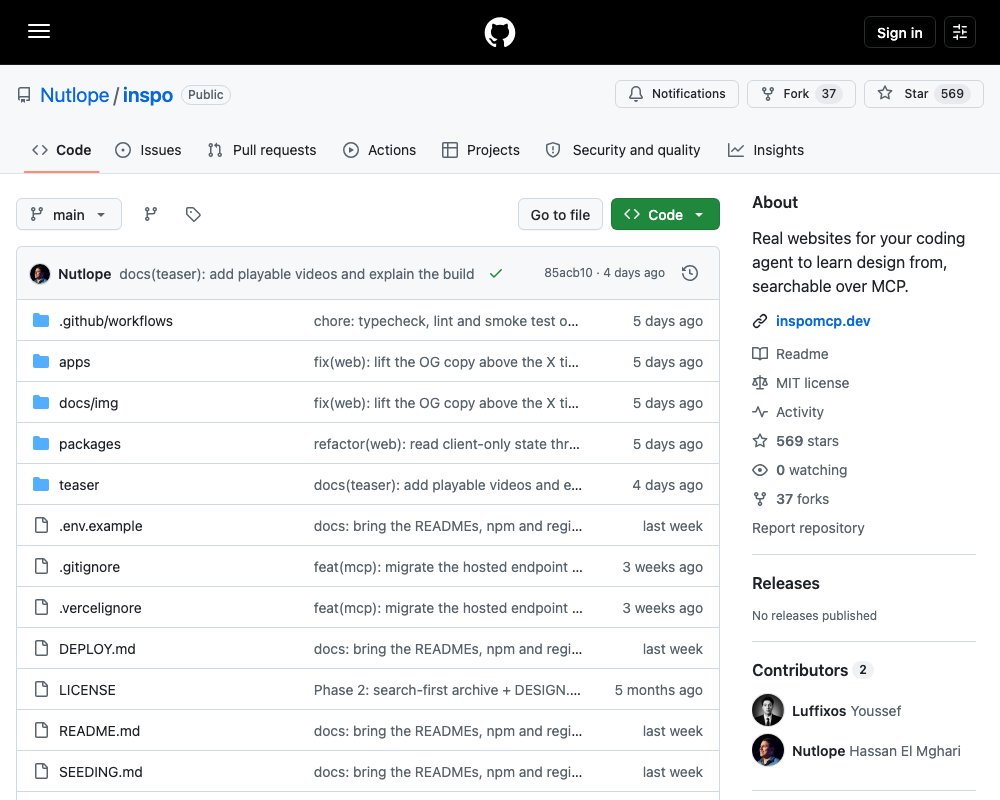Click Report repository

click(x=808, y=528)
